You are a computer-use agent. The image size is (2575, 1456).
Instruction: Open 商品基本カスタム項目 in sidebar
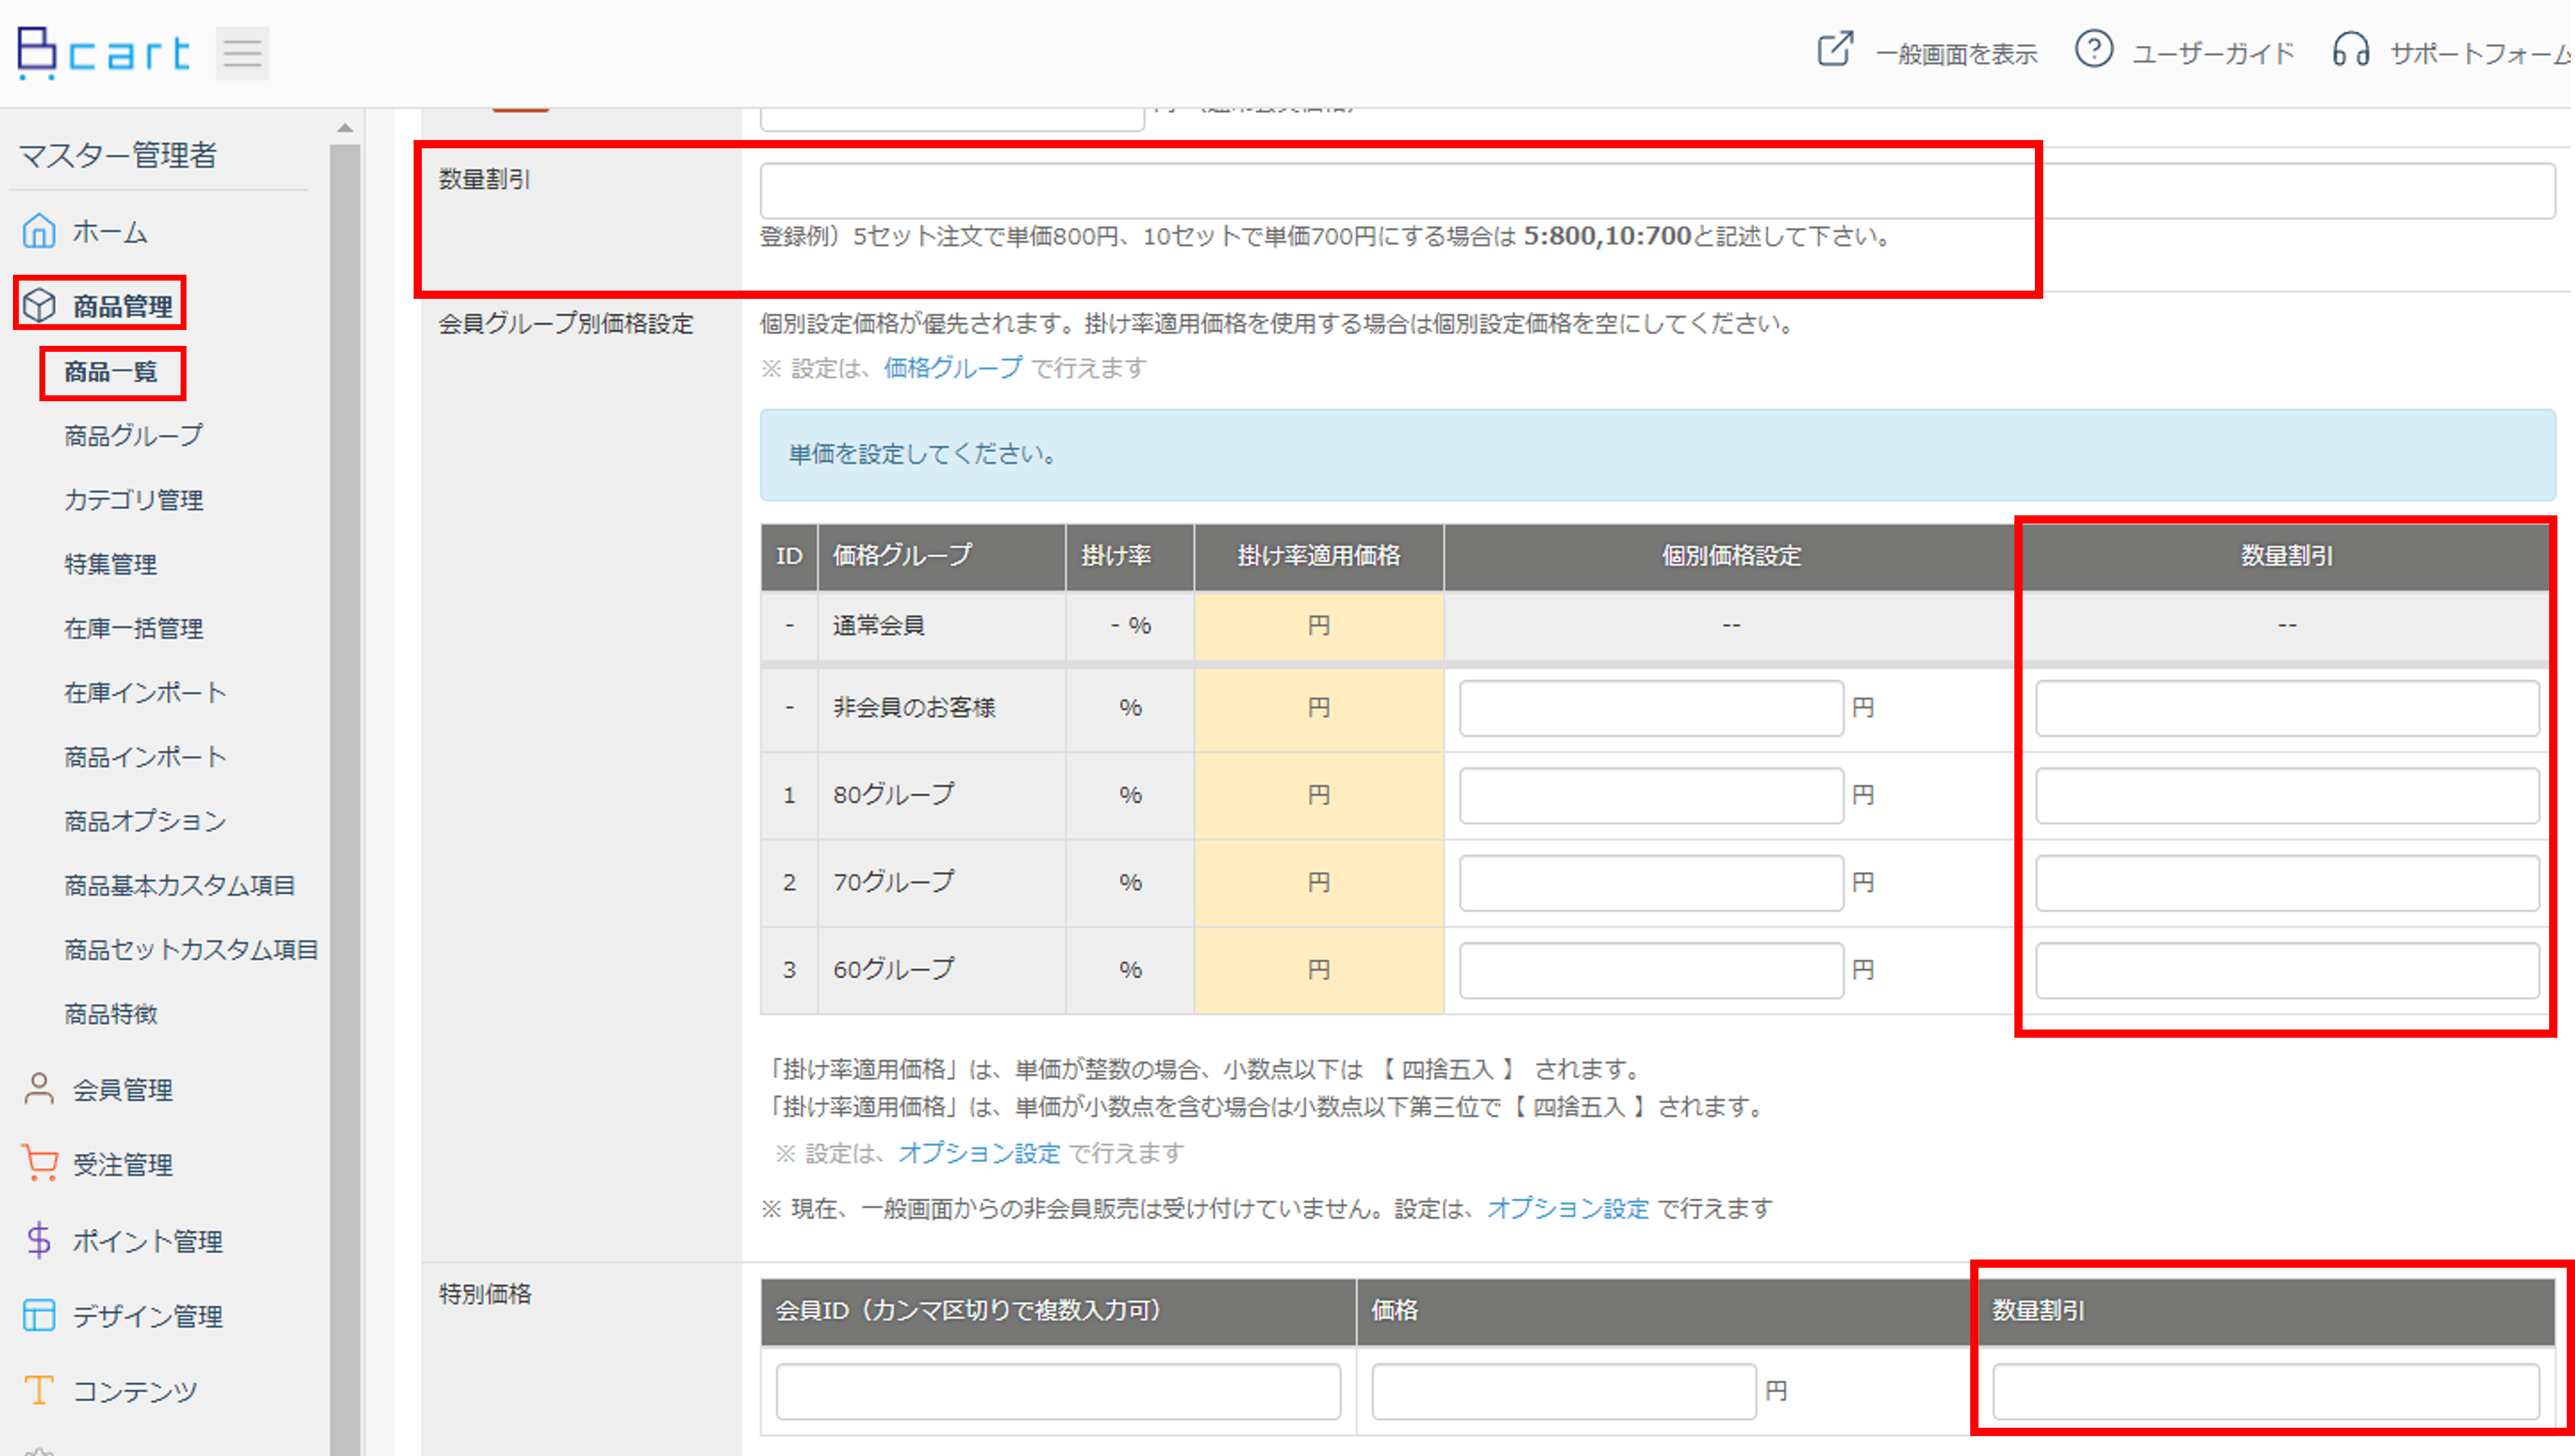[x=180, y=885]
